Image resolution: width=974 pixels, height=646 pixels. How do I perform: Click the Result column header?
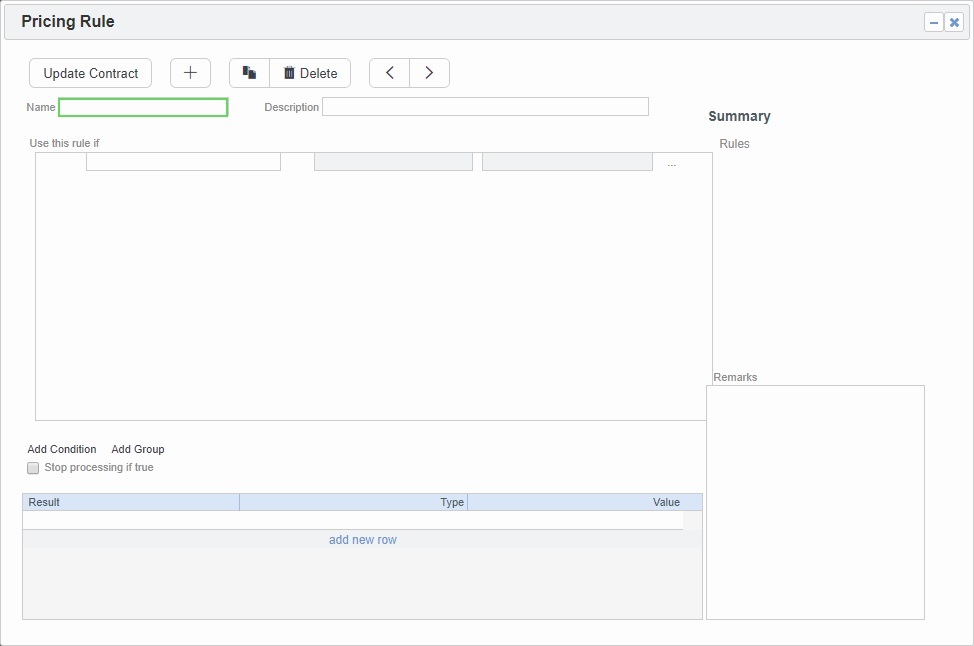coord(130,502)
